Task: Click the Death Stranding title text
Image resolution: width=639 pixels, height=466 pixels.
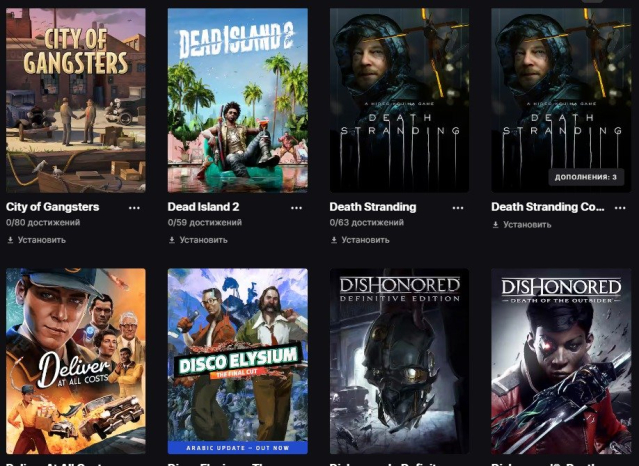Action: (x=372, y=207)
